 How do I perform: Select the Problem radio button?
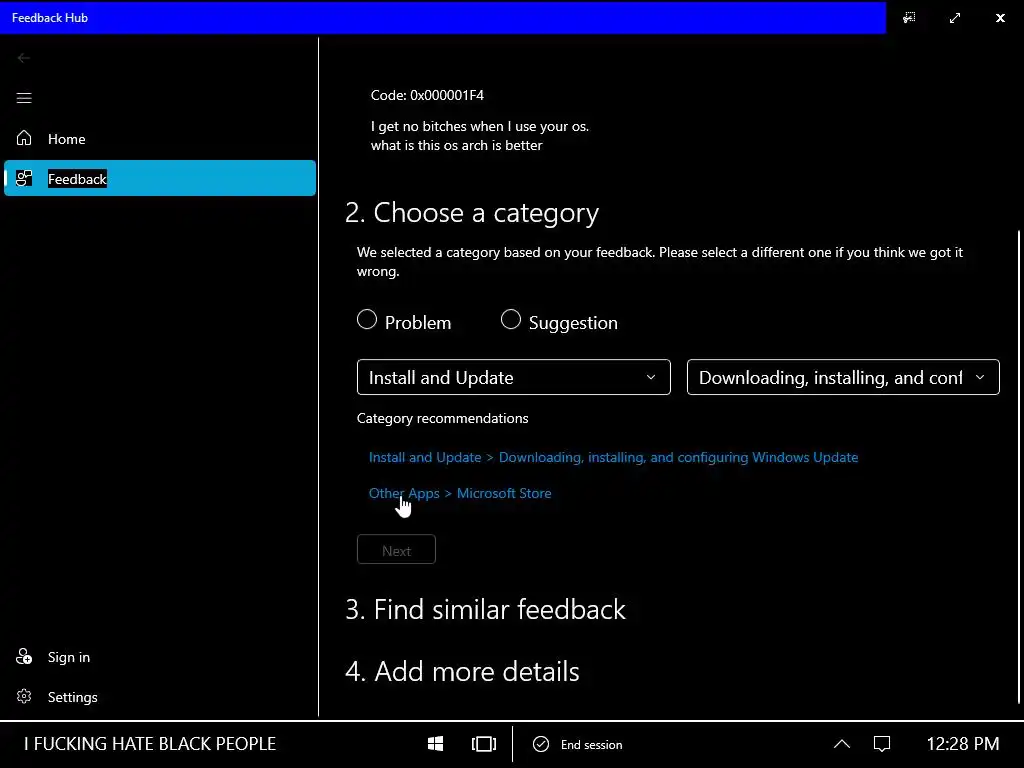pyautogui.click(x=367, y=319)
